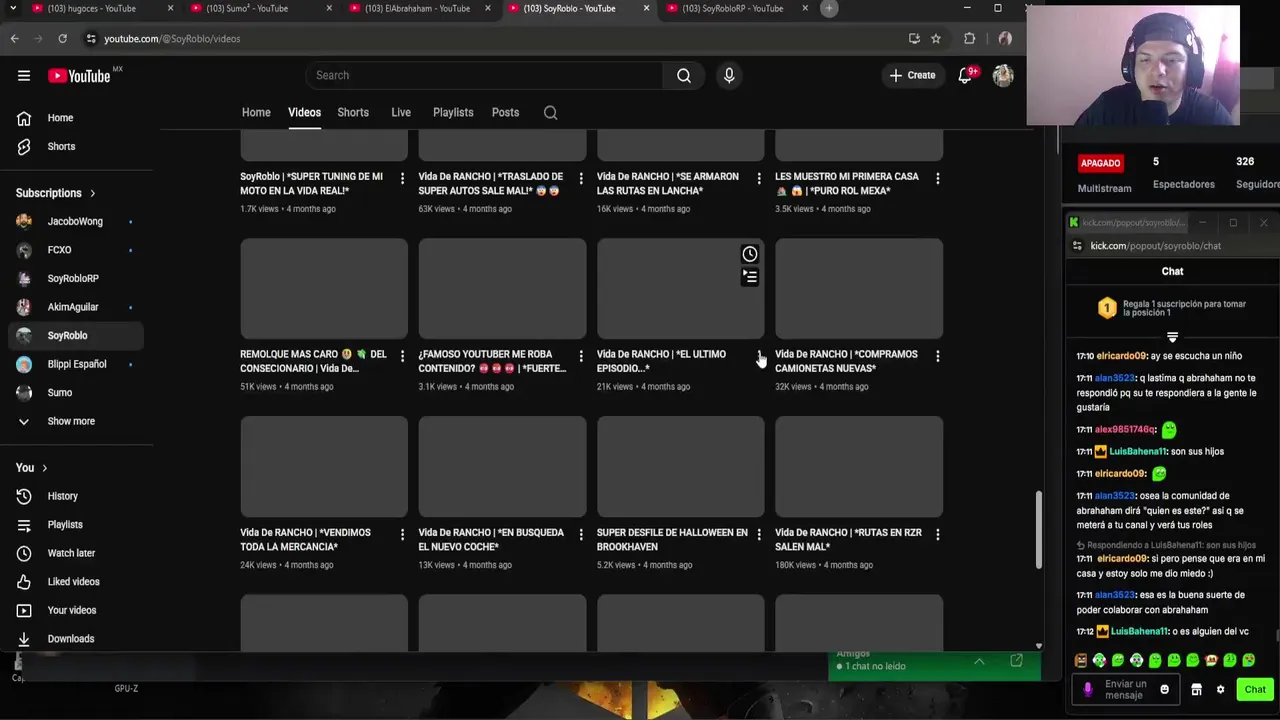Open Your videos
Image resolution: width=1280 pixels, height=720 pixels.
[x=72, y=610]
